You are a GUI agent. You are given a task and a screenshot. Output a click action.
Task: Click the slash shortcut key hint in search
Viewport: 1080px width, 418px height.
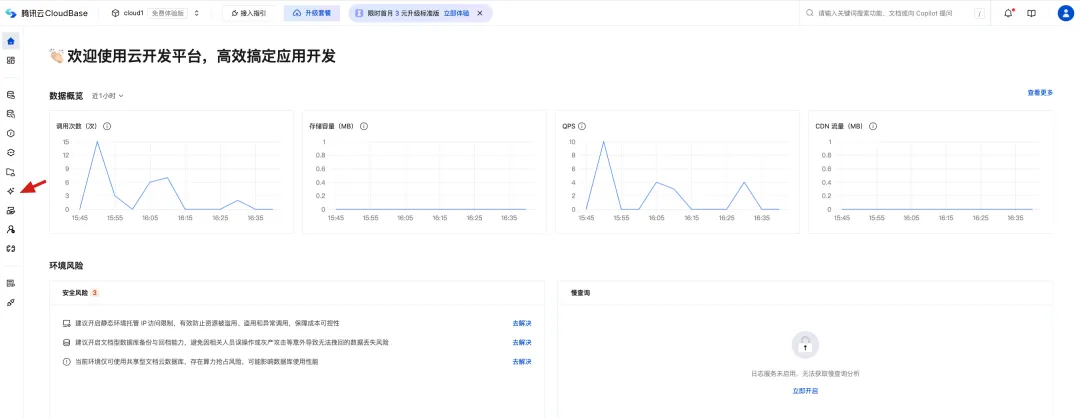coord(979,13)
